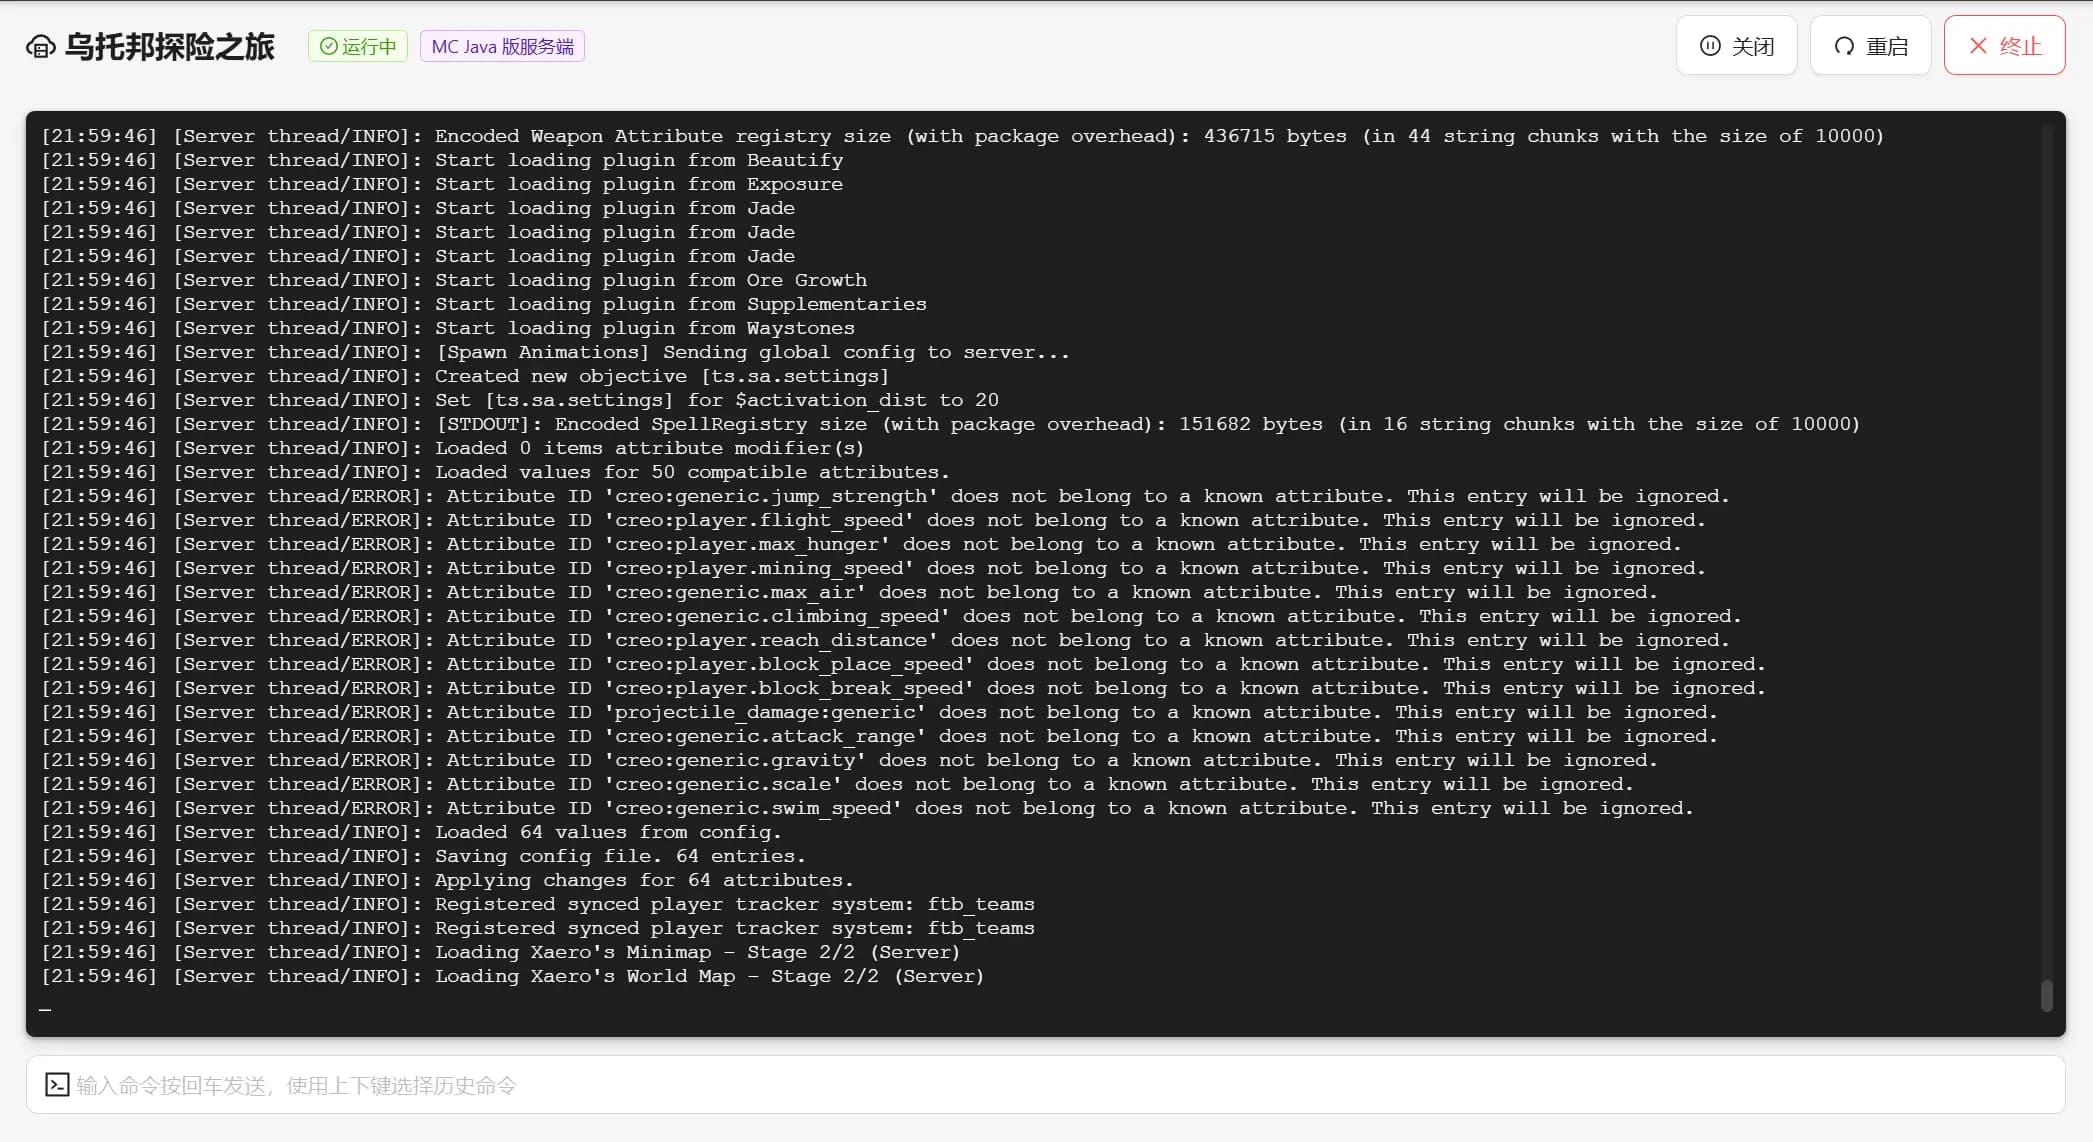2093x1142 pixels.
Task: Click the Saving config file log line
Action: tap(423, 856)
